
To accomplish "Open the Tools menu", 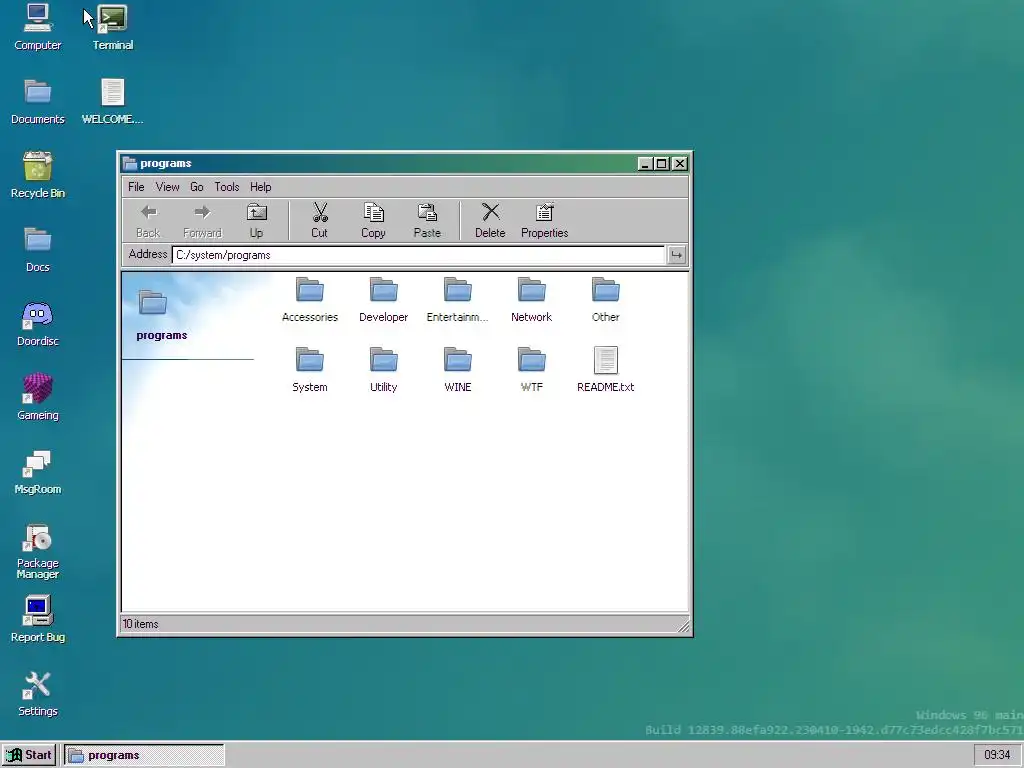I will 227,187.
